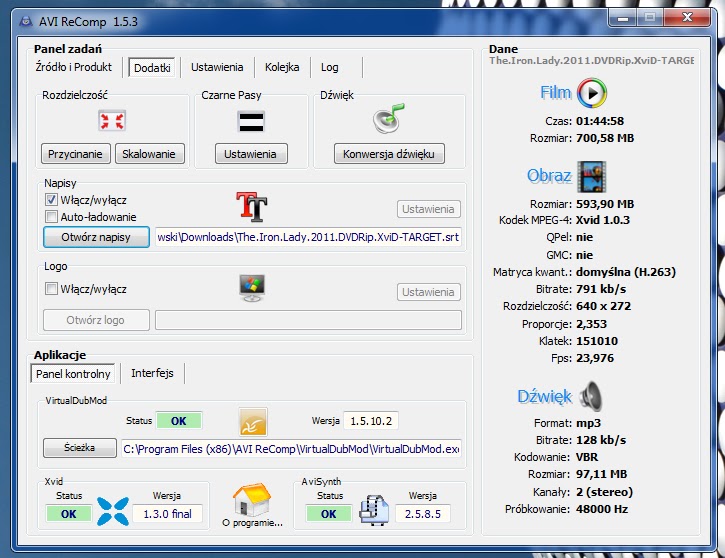Screen dimensions: 725x558
Task: Click the frame count 151010
Action: tap(597, 341)
